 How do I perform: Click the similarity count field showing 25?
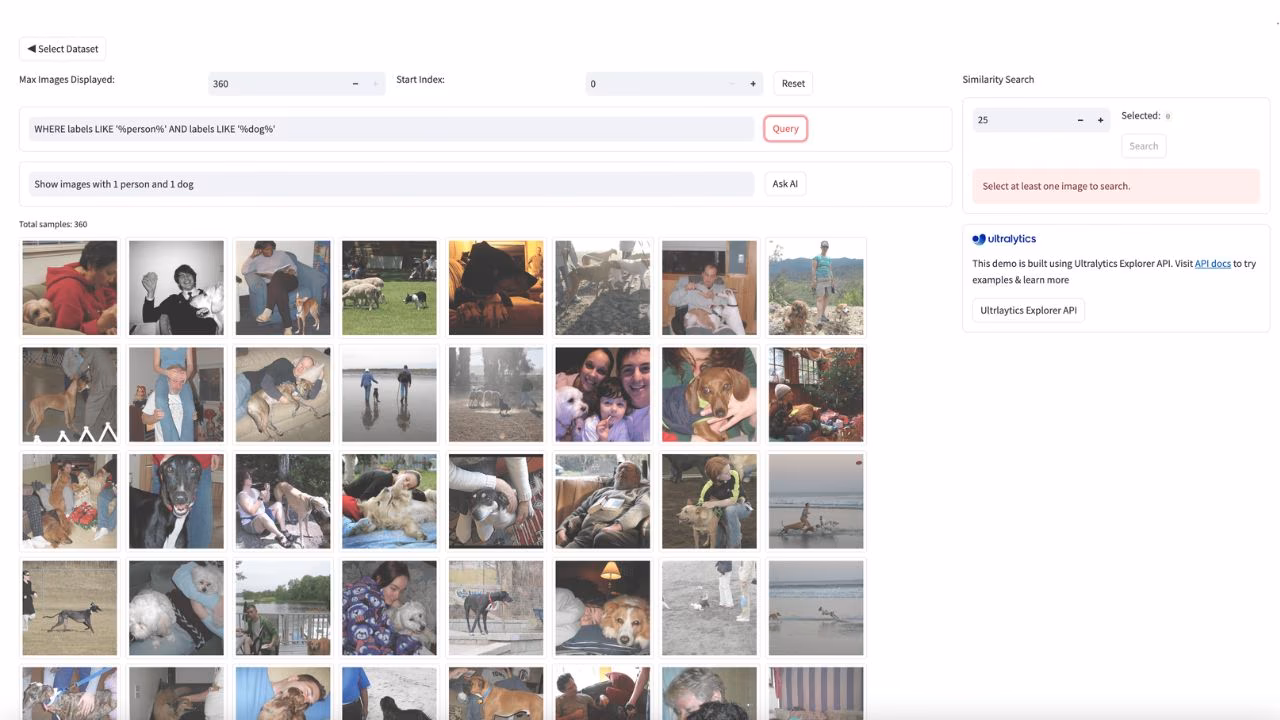pos(1021,120)
